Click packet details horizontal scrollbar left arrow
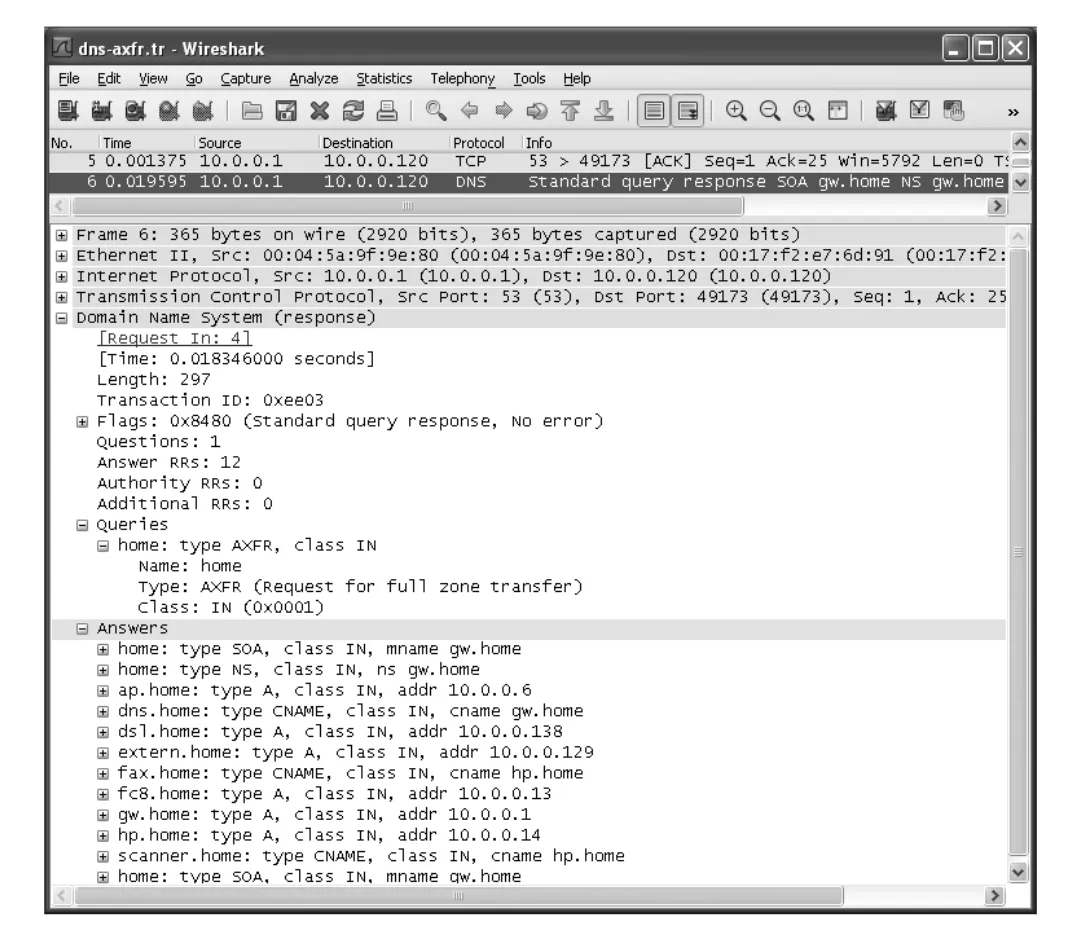The width and height of the screenshot is (1081, 931). tap(61, 895)
